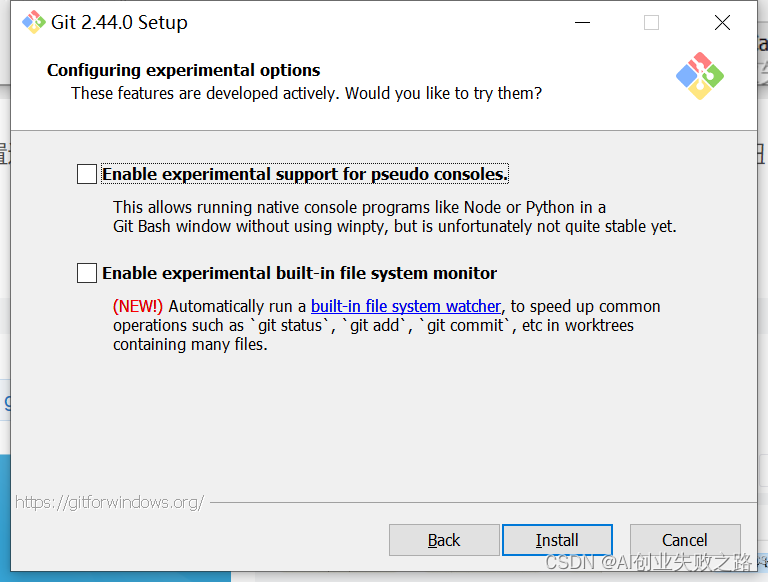Start installation with the Install button
This screenshot has height=582, width=768.
(x=557, y=540)
